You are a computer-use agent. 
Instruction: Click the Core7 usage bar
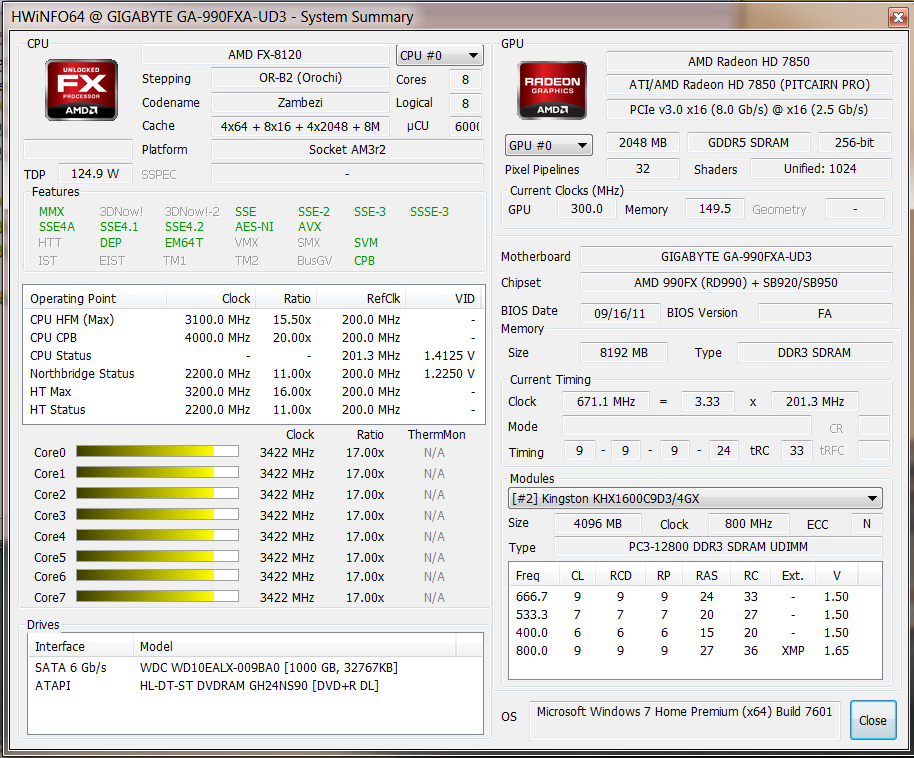[157, 596]
